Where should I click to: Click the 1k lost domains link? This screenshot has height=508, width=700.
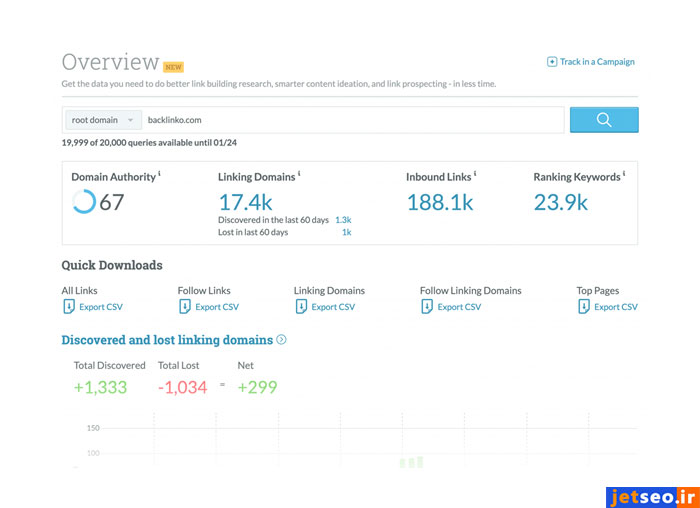click(346, 232)
